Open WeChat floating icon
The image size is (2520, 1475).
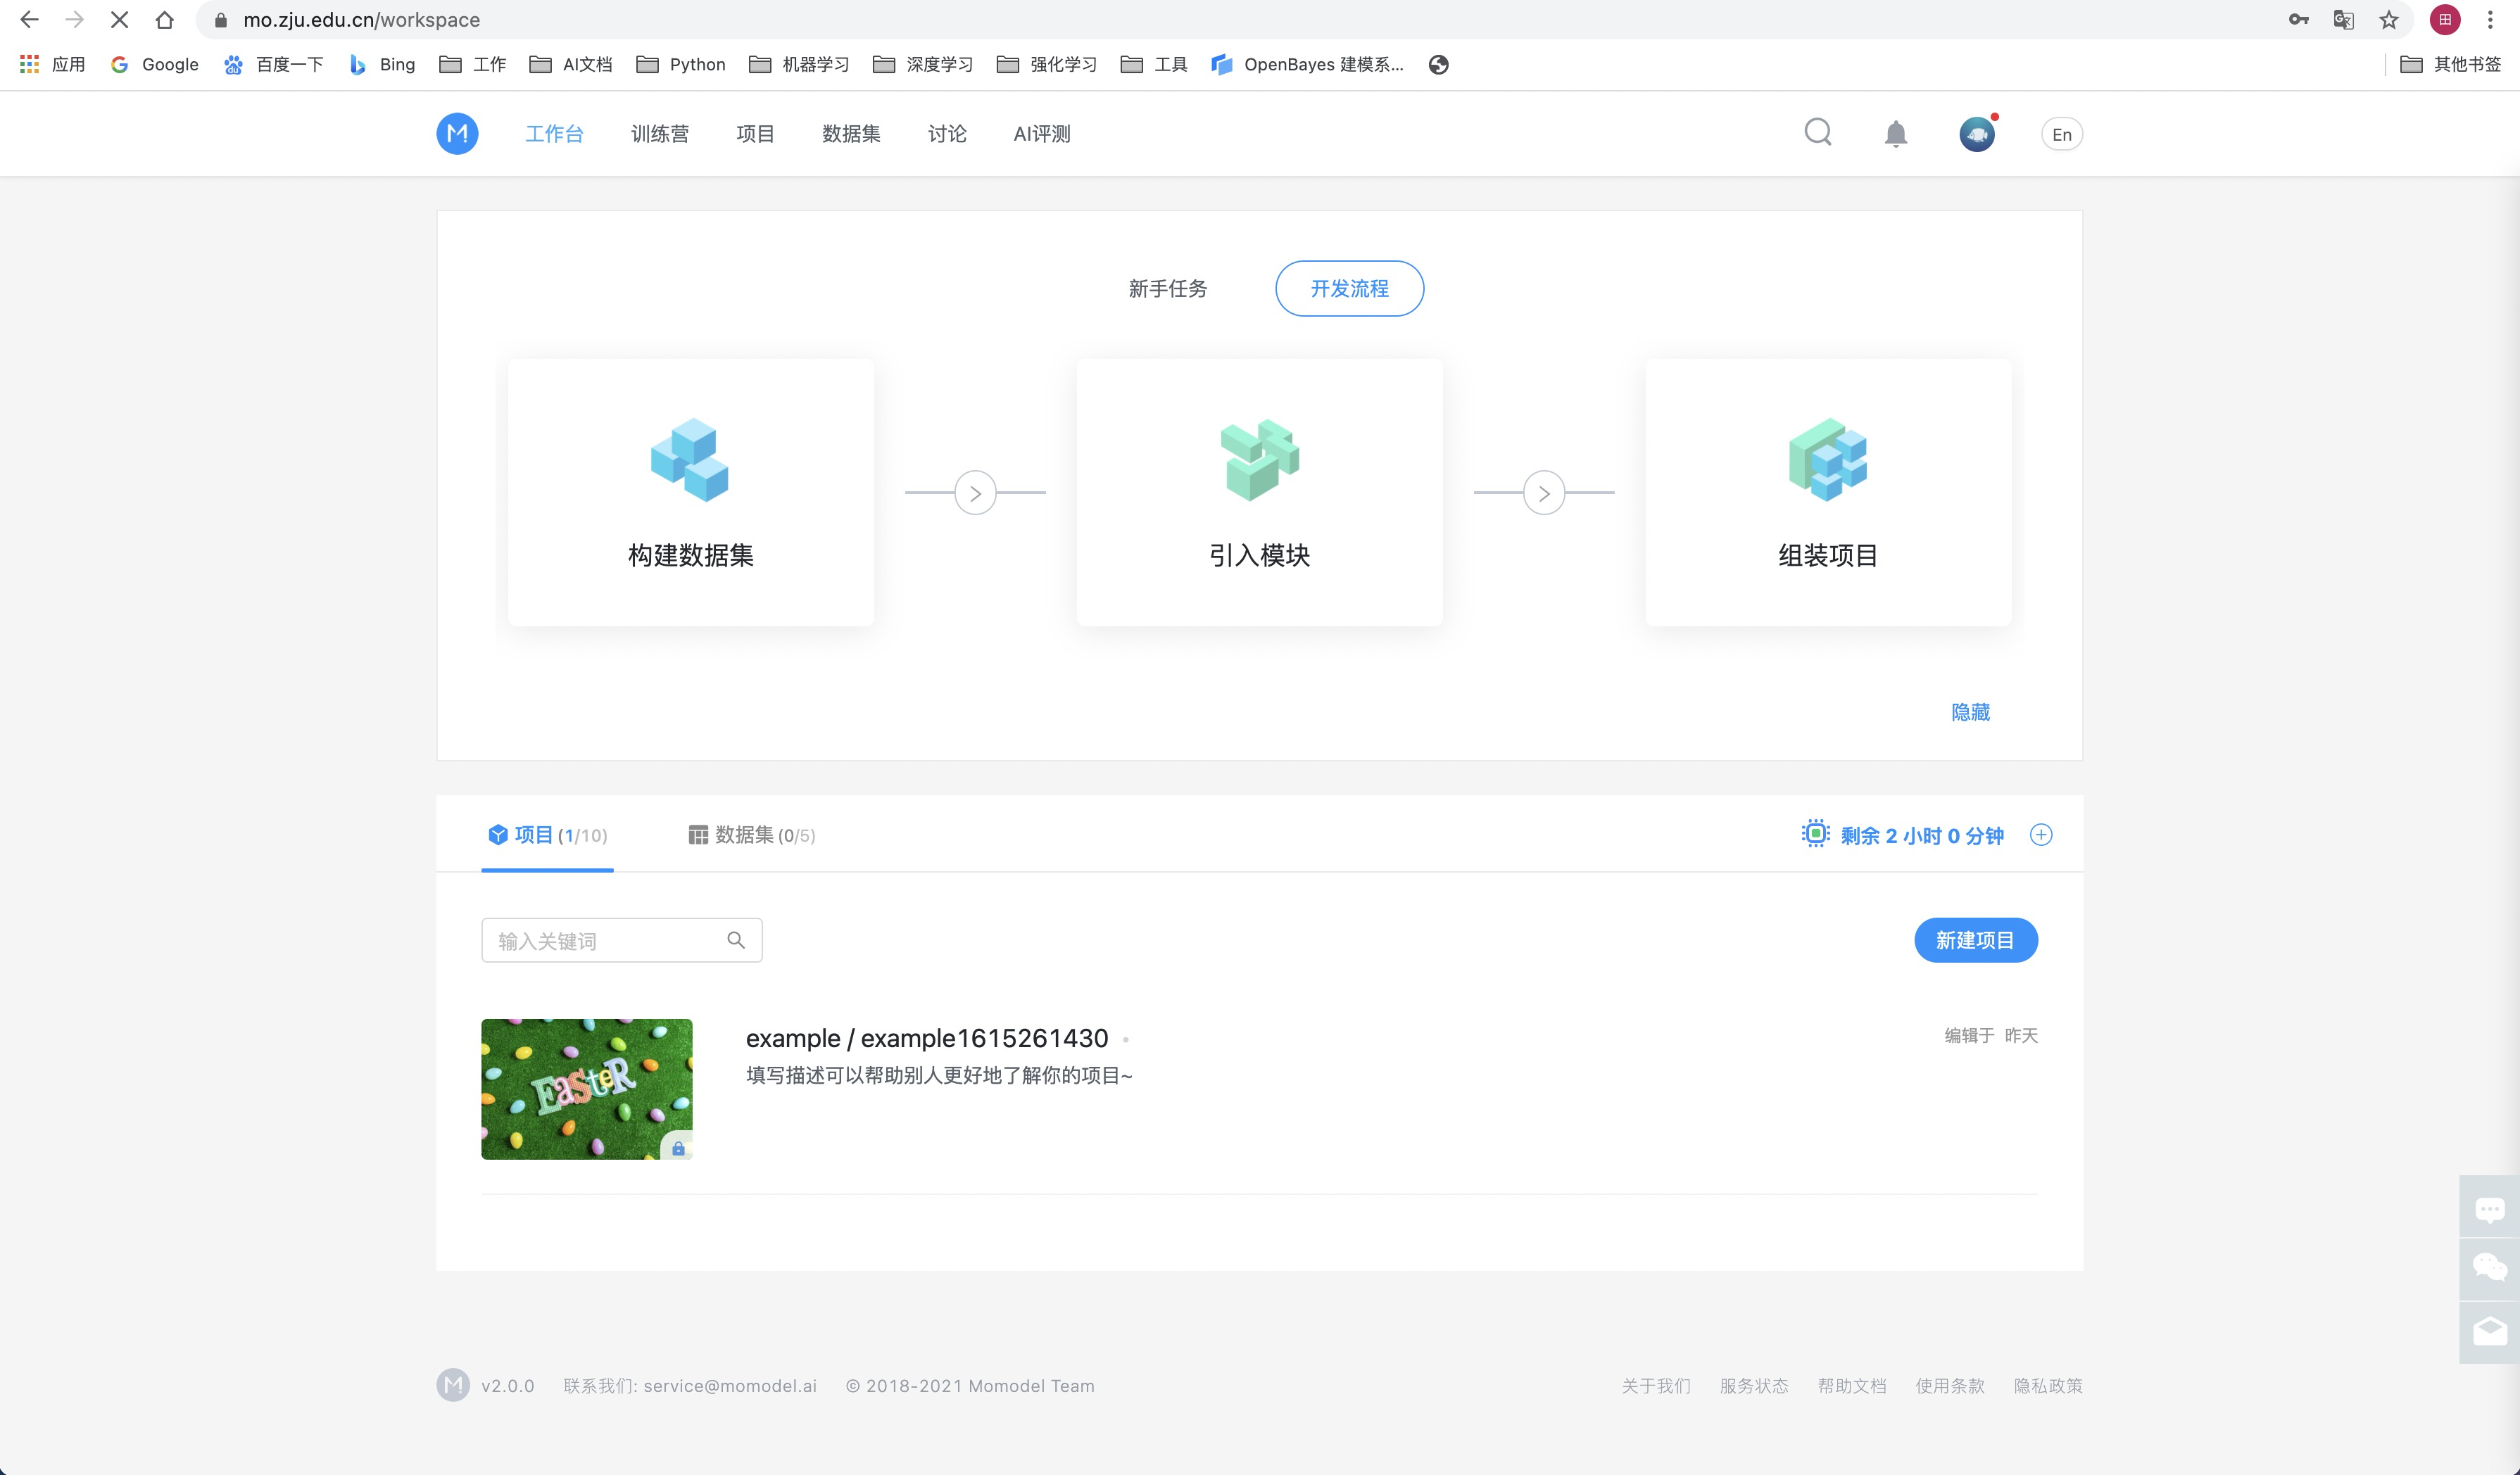2489,1268
